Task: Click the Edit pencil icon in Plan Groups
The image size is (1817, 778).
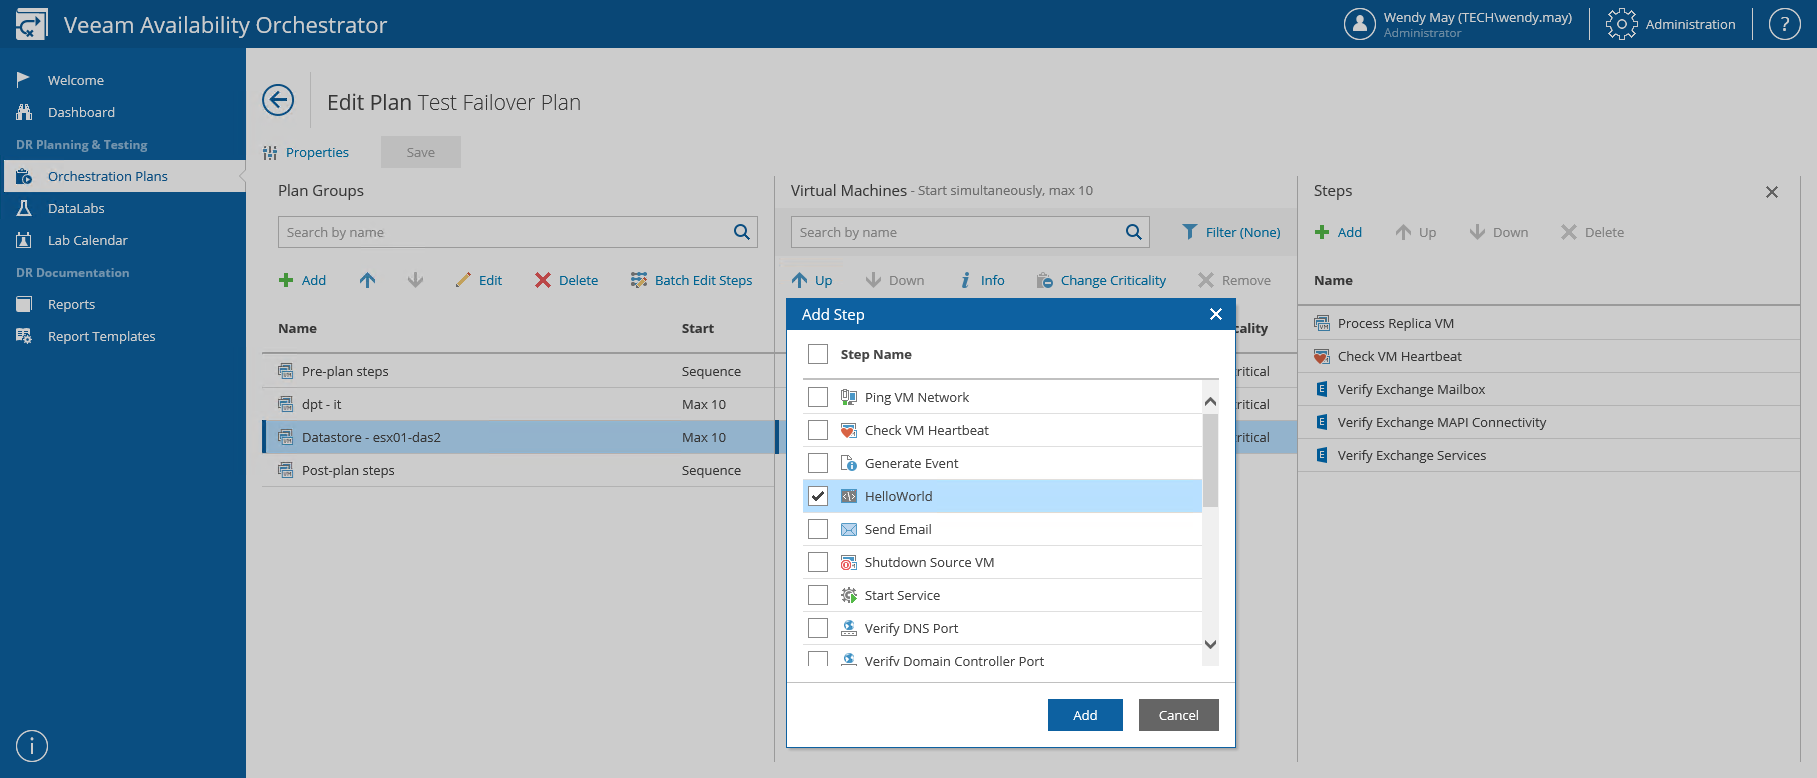Action: point(463,280)
